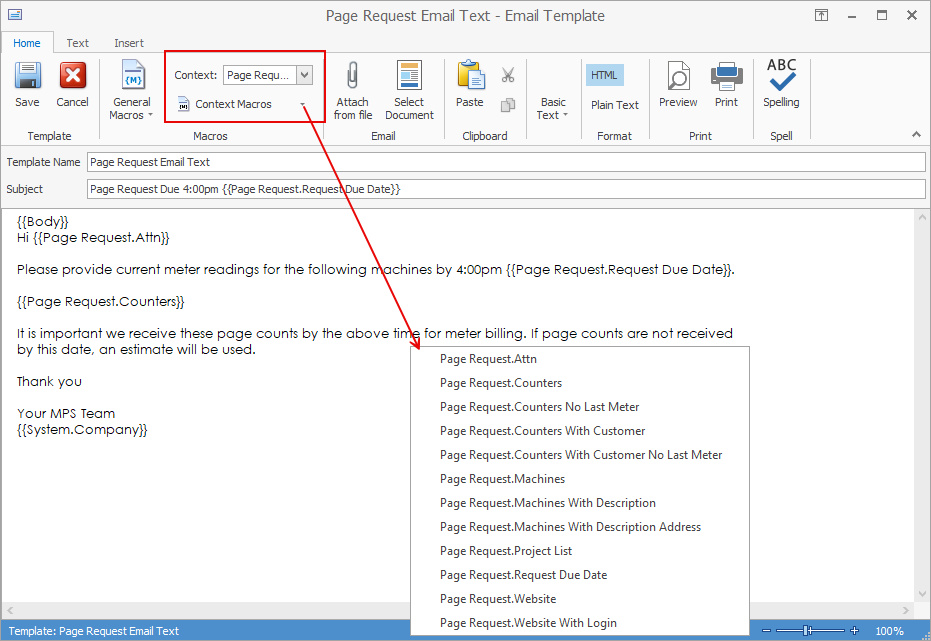This screenshot has height=641, width=931.
Task: Click the editor scroll up arrow
Action: coord(922,217)
